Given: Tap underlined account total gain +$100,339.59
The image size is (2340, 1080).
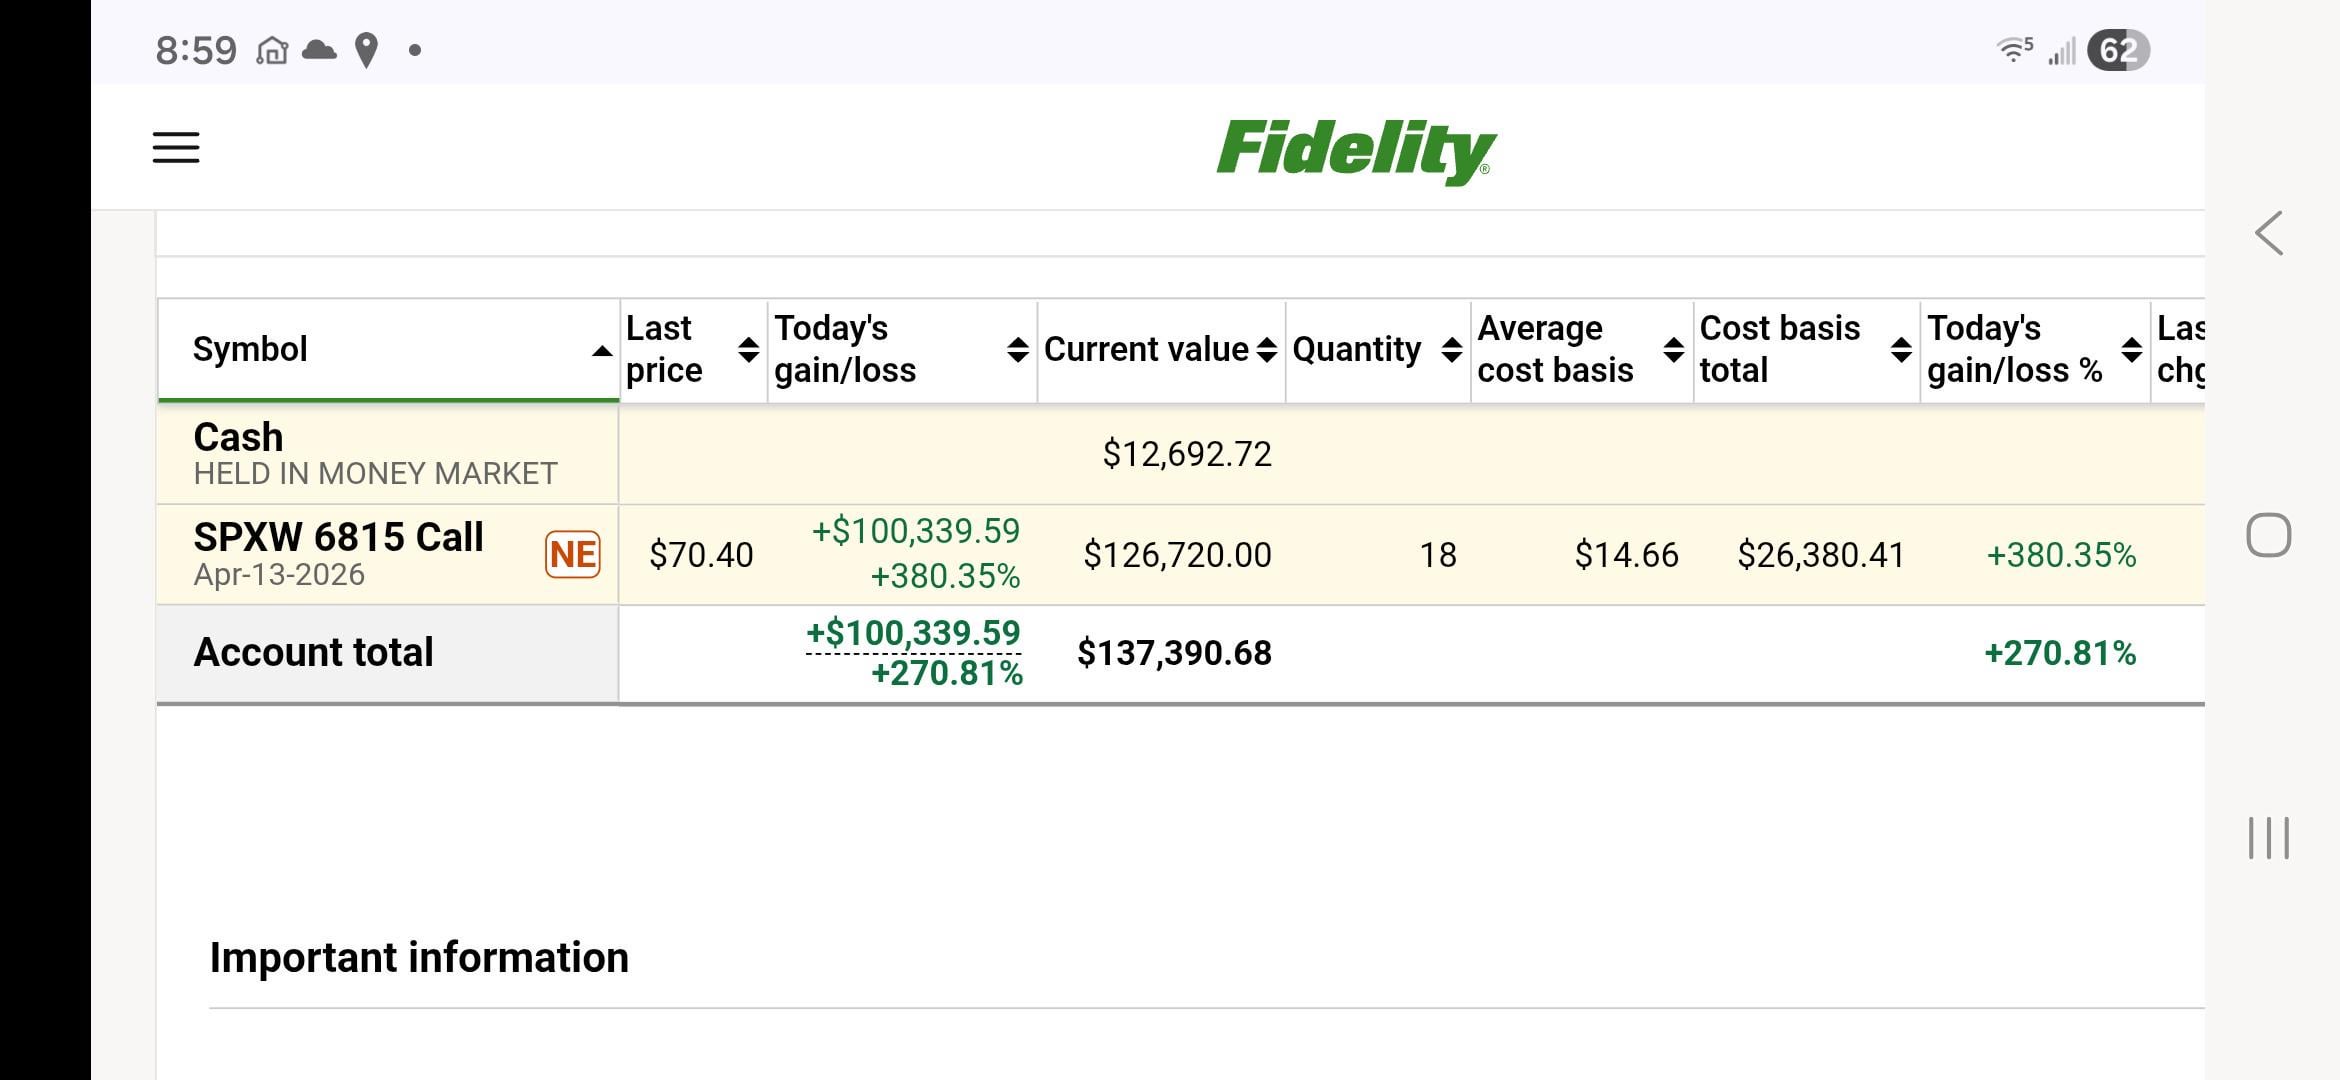Looking at the screenshot, I should point(913,633).
